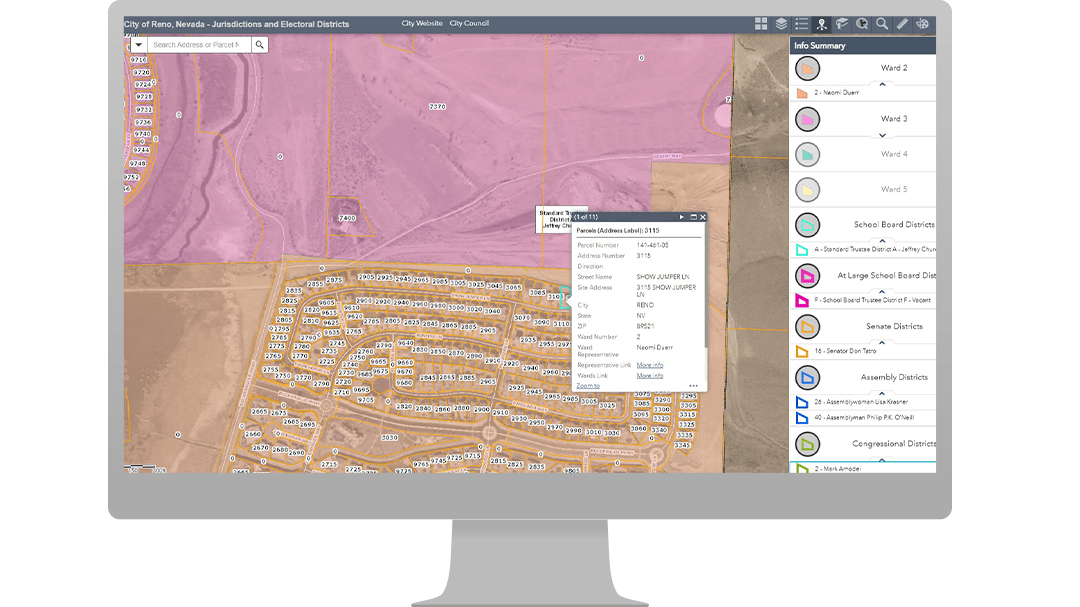Open the Measurement ruler tool
This screenshot has height=607, width=1080.
(x=902, y=24)
